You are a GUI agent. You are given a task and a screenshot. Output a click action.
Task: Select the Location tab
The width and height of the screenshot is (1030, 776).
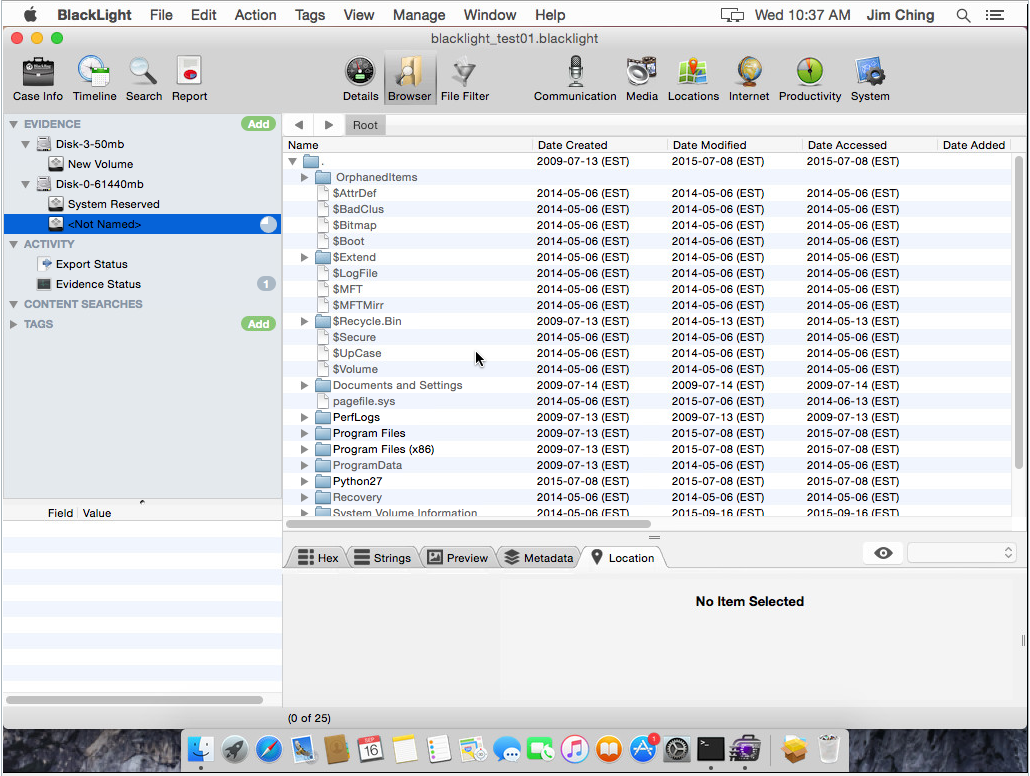click(x=623, y=558)
